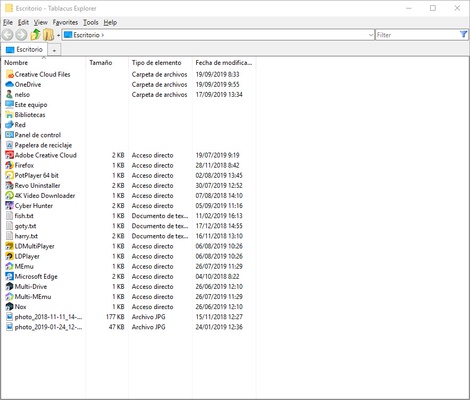470x400 pixels.
Task: Select the Adobe Creative Cloud shortcut icon
Action: tap(10, 155)
